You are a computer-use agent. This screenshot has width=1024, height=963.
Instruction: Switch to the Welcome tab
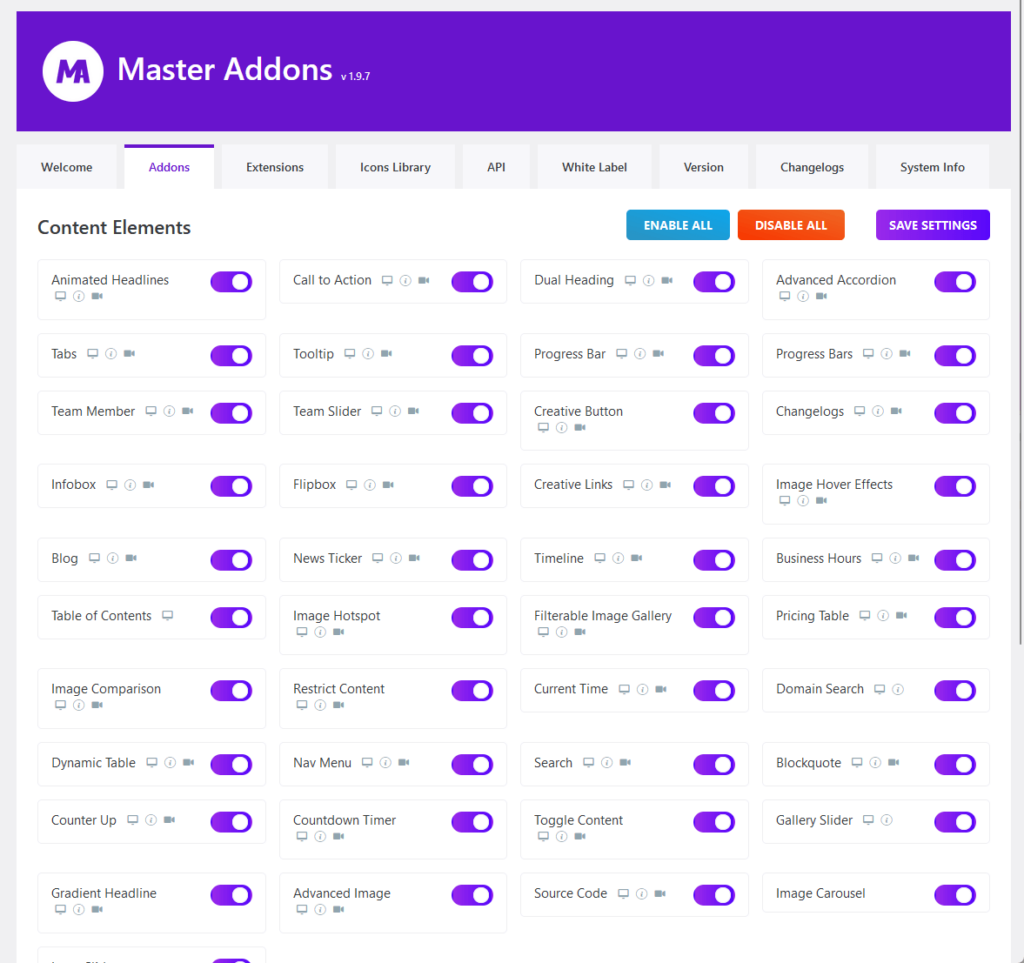click(x=67, y=167)
